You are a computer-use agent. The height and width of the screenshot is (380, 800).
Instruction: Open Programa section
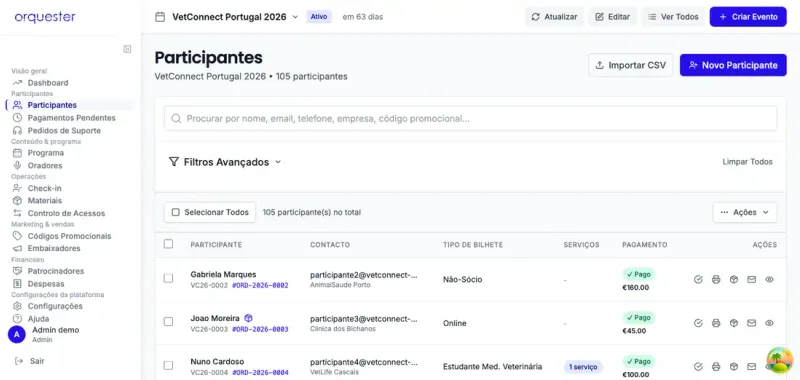click(x=46, y=153)
